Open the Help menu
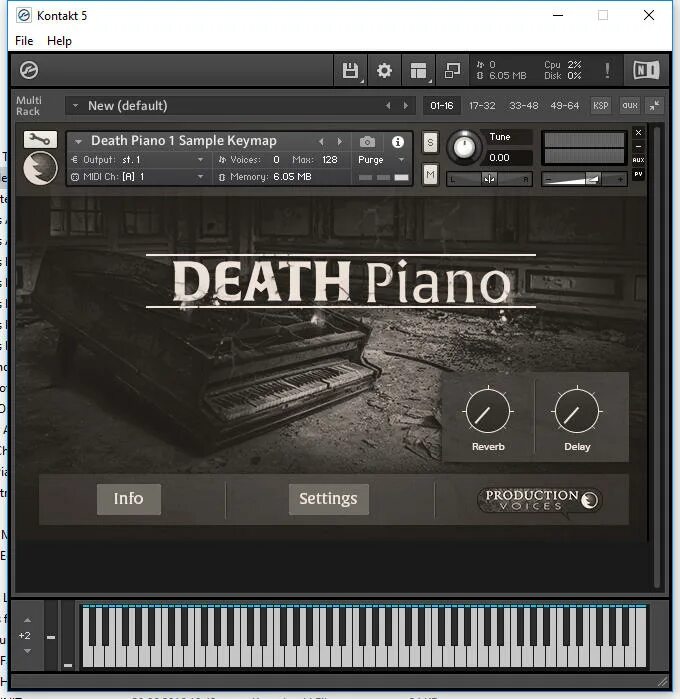The height and width of the screenshot is (699, 680). click(x=59, y=41)
